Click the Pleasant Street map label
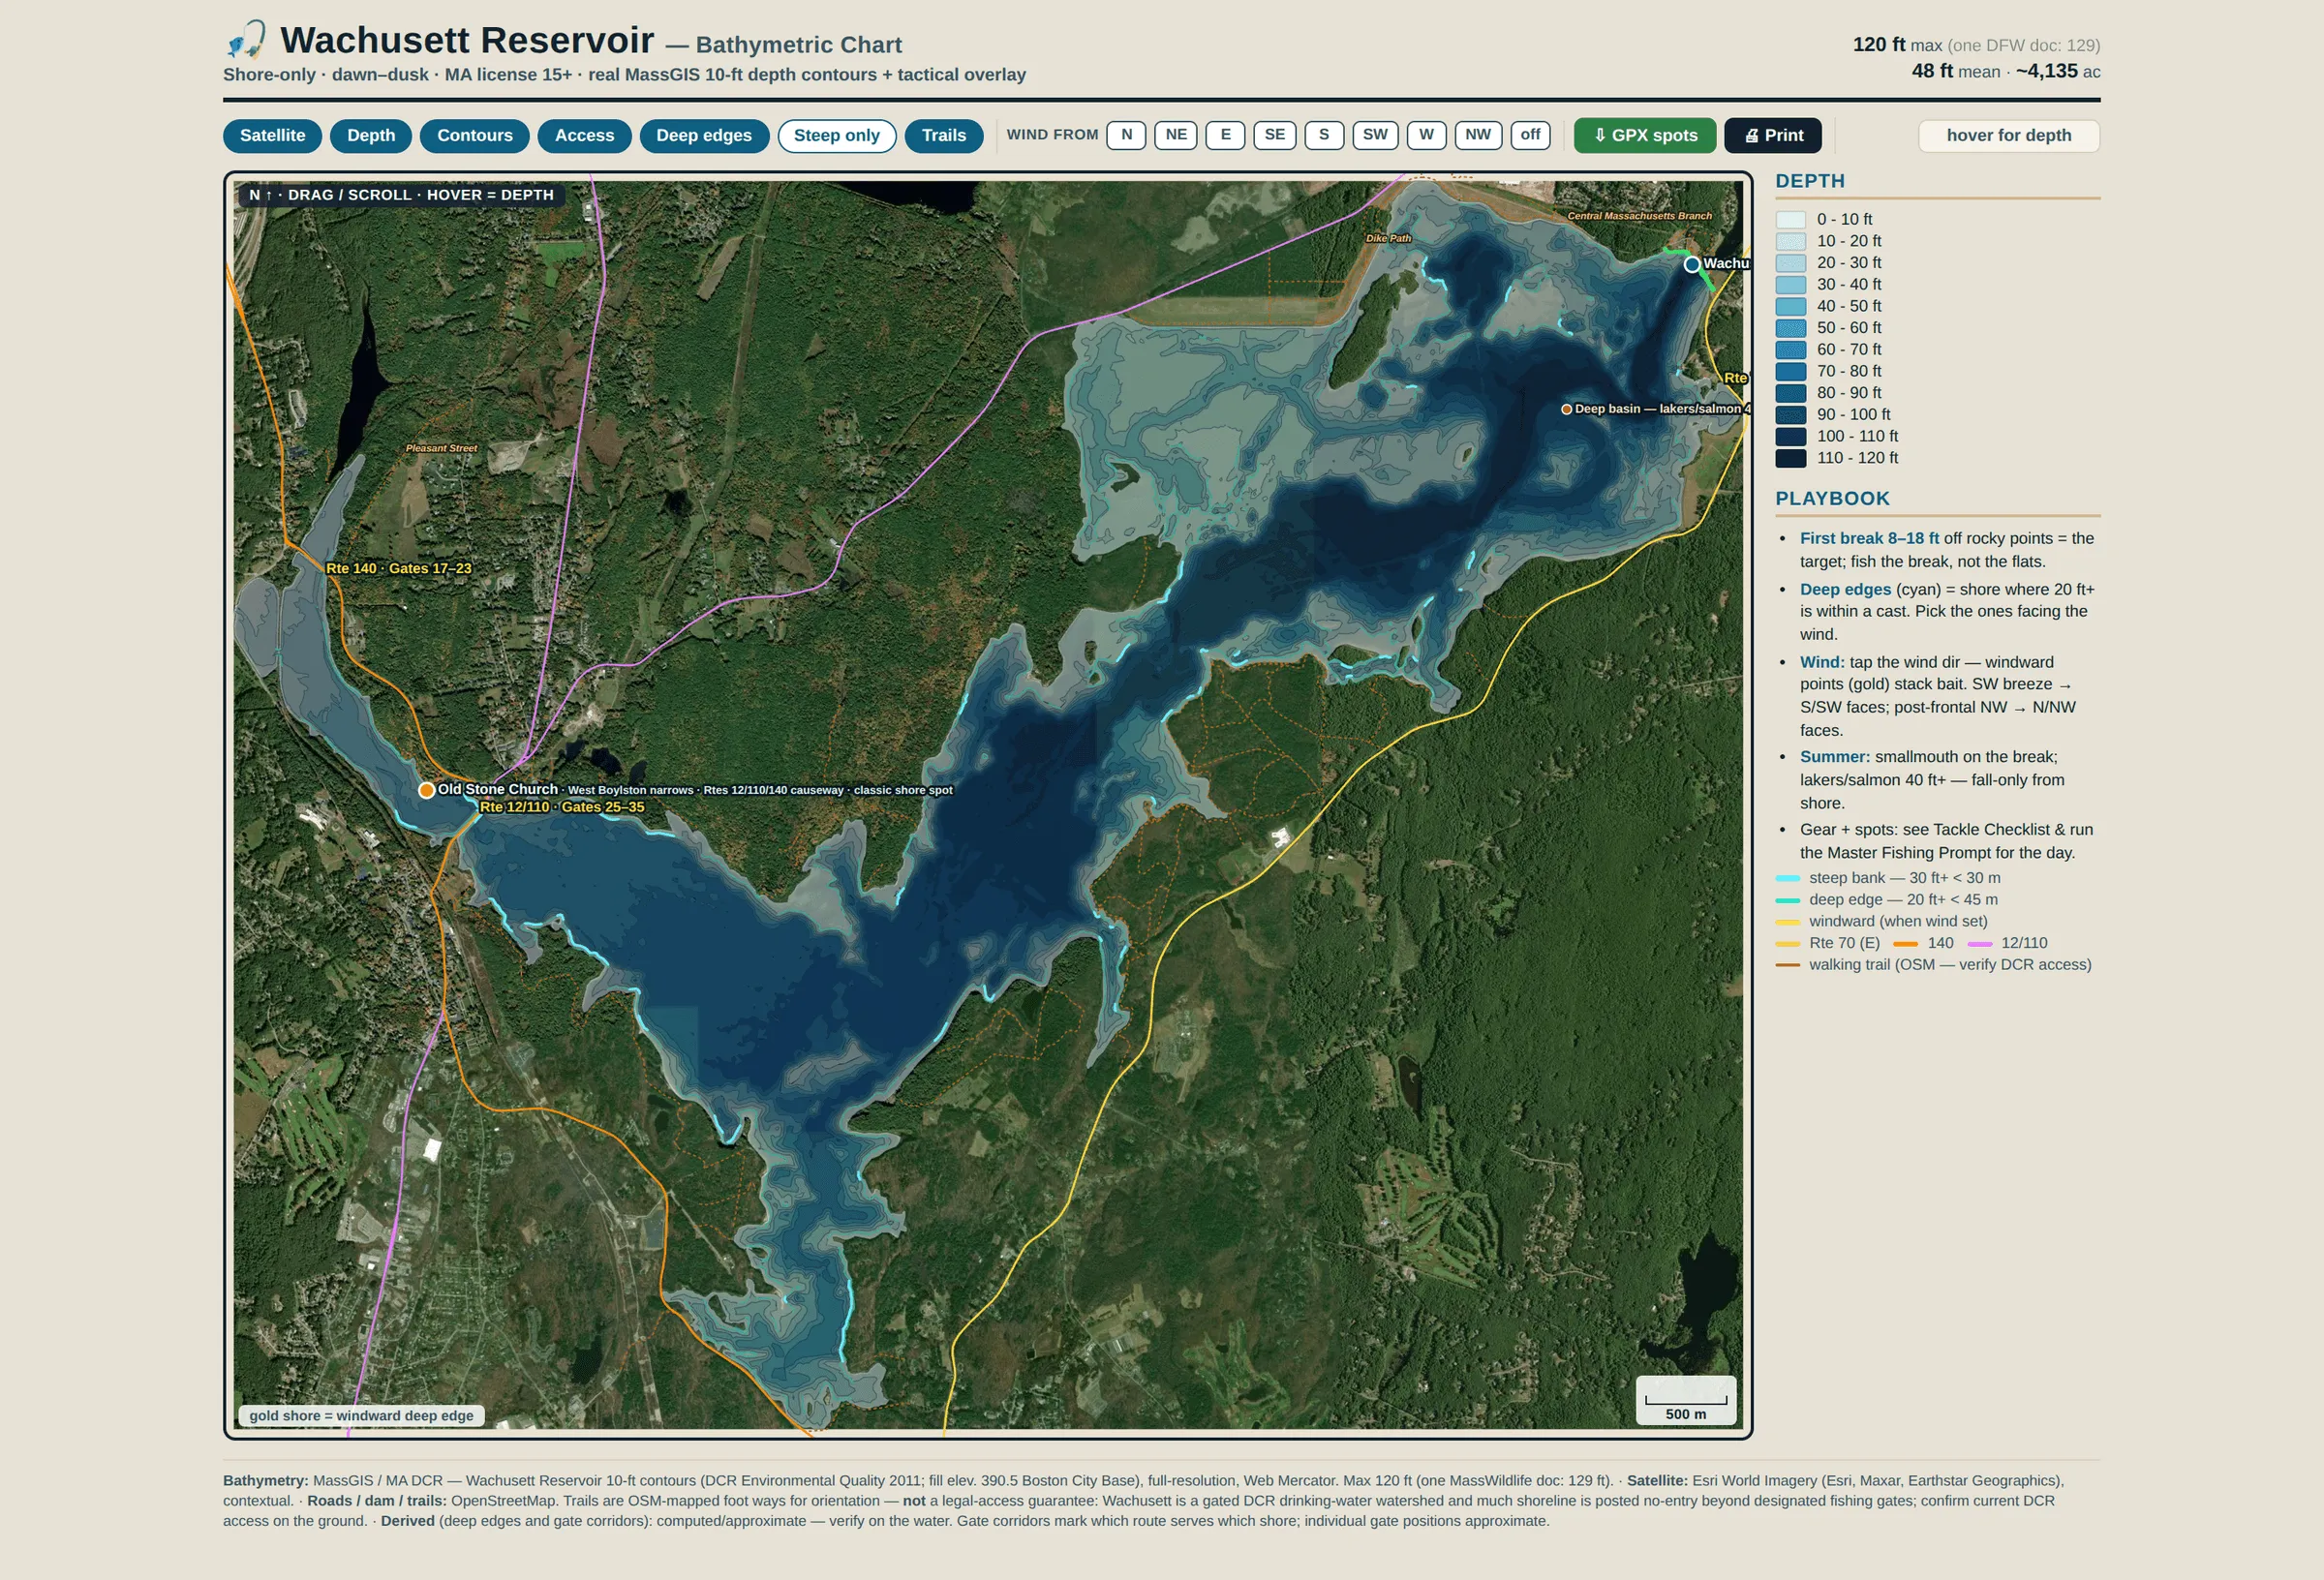 [x=441, y=448]
